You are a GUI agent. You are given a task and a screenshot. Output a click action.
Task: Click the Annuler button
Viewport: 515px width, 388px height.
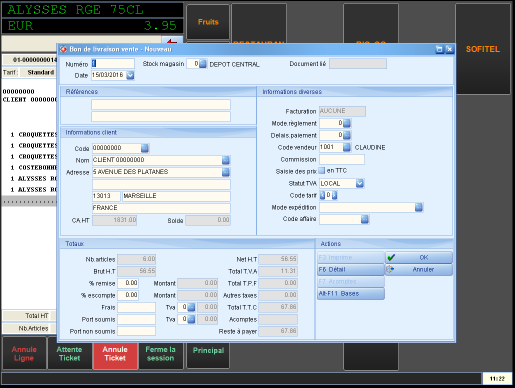pyautogui.click(x=419, y=269)
